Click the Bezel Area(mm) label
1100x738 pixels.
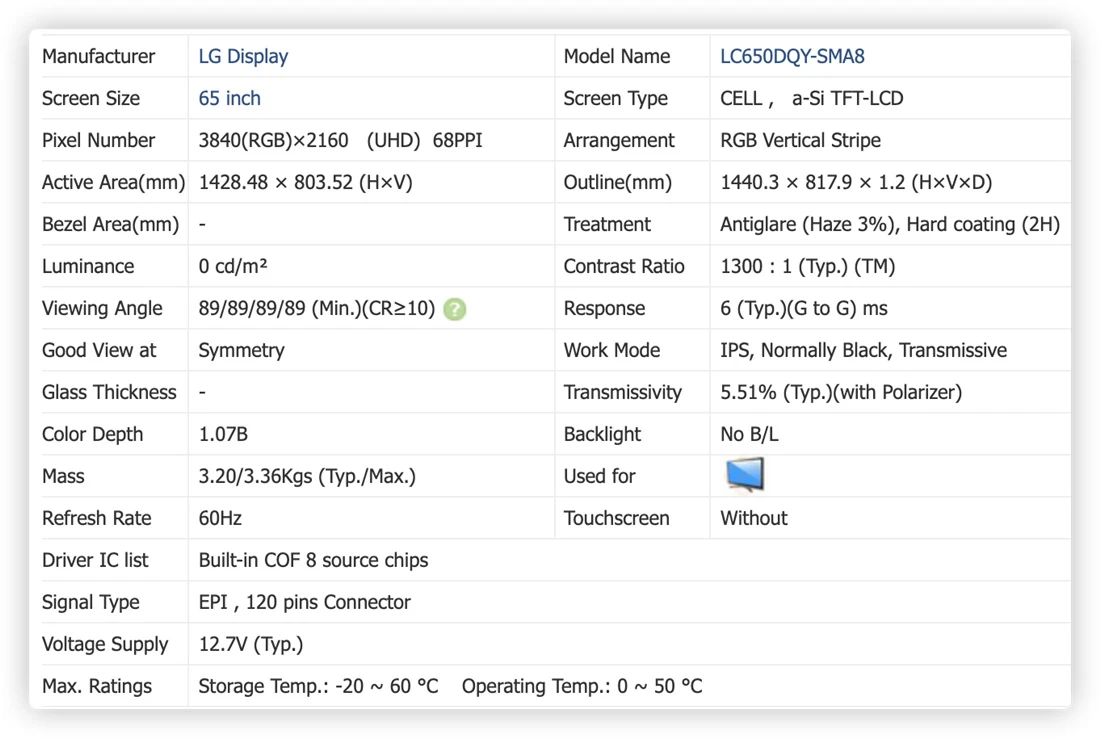[x=110, y=224]
